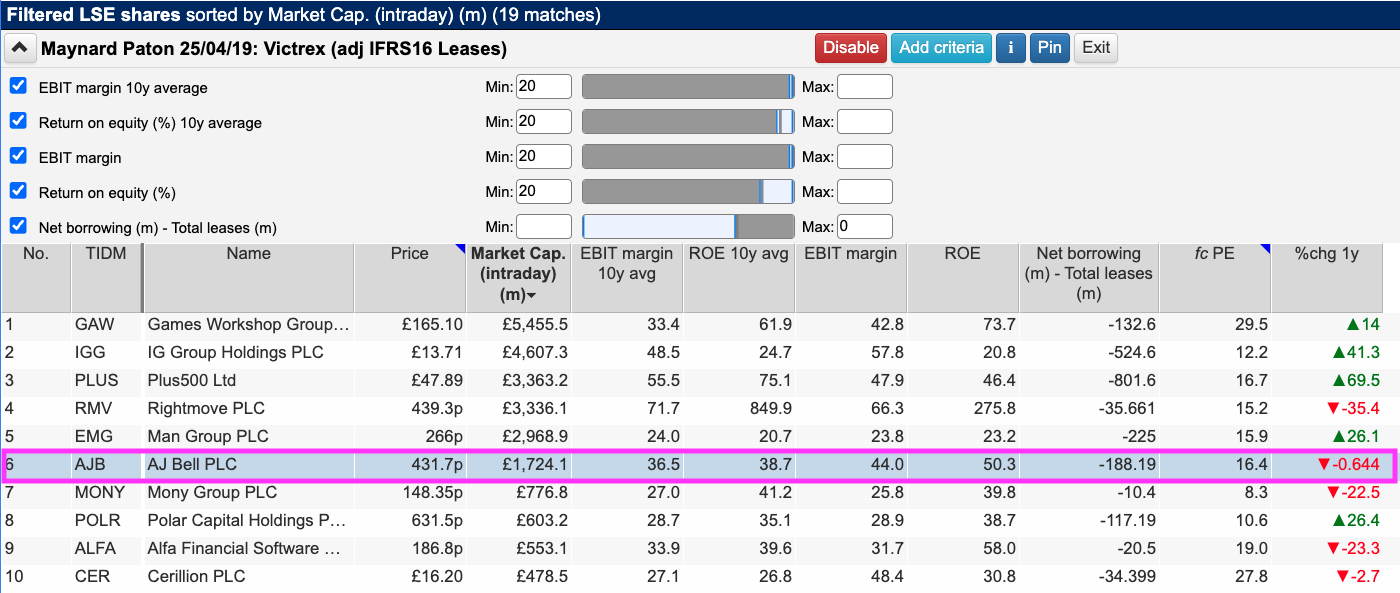Click the EBIT margin slider bar
Screen dimensions: 1400x593
click(687, 157)
